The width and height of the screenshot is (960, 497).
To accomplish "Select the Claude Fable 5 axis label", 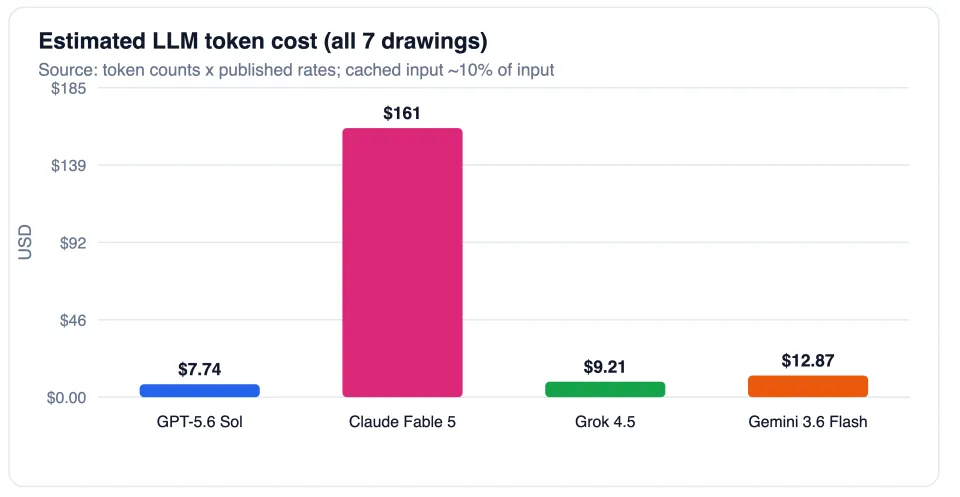I will point(402,422).
